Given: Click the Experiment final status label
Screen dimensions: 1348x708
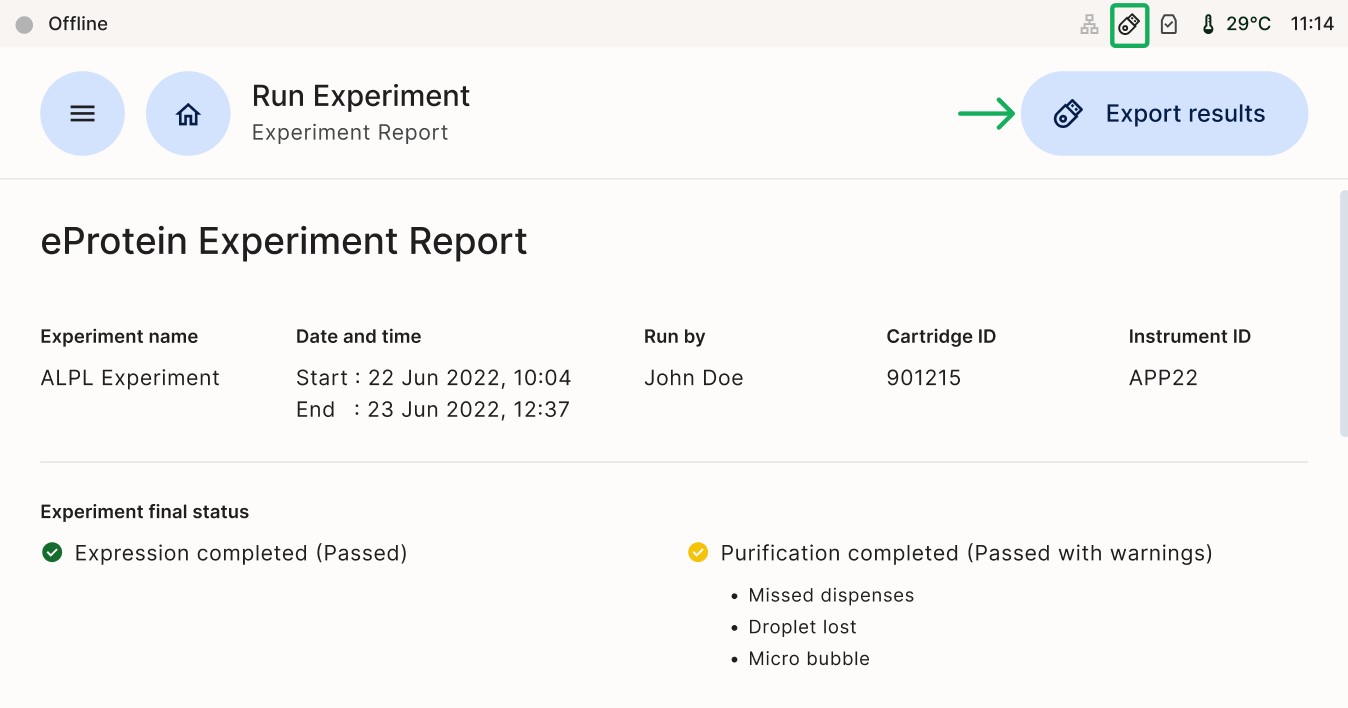Looking at the screenshot, I should (x=145, y=512).
